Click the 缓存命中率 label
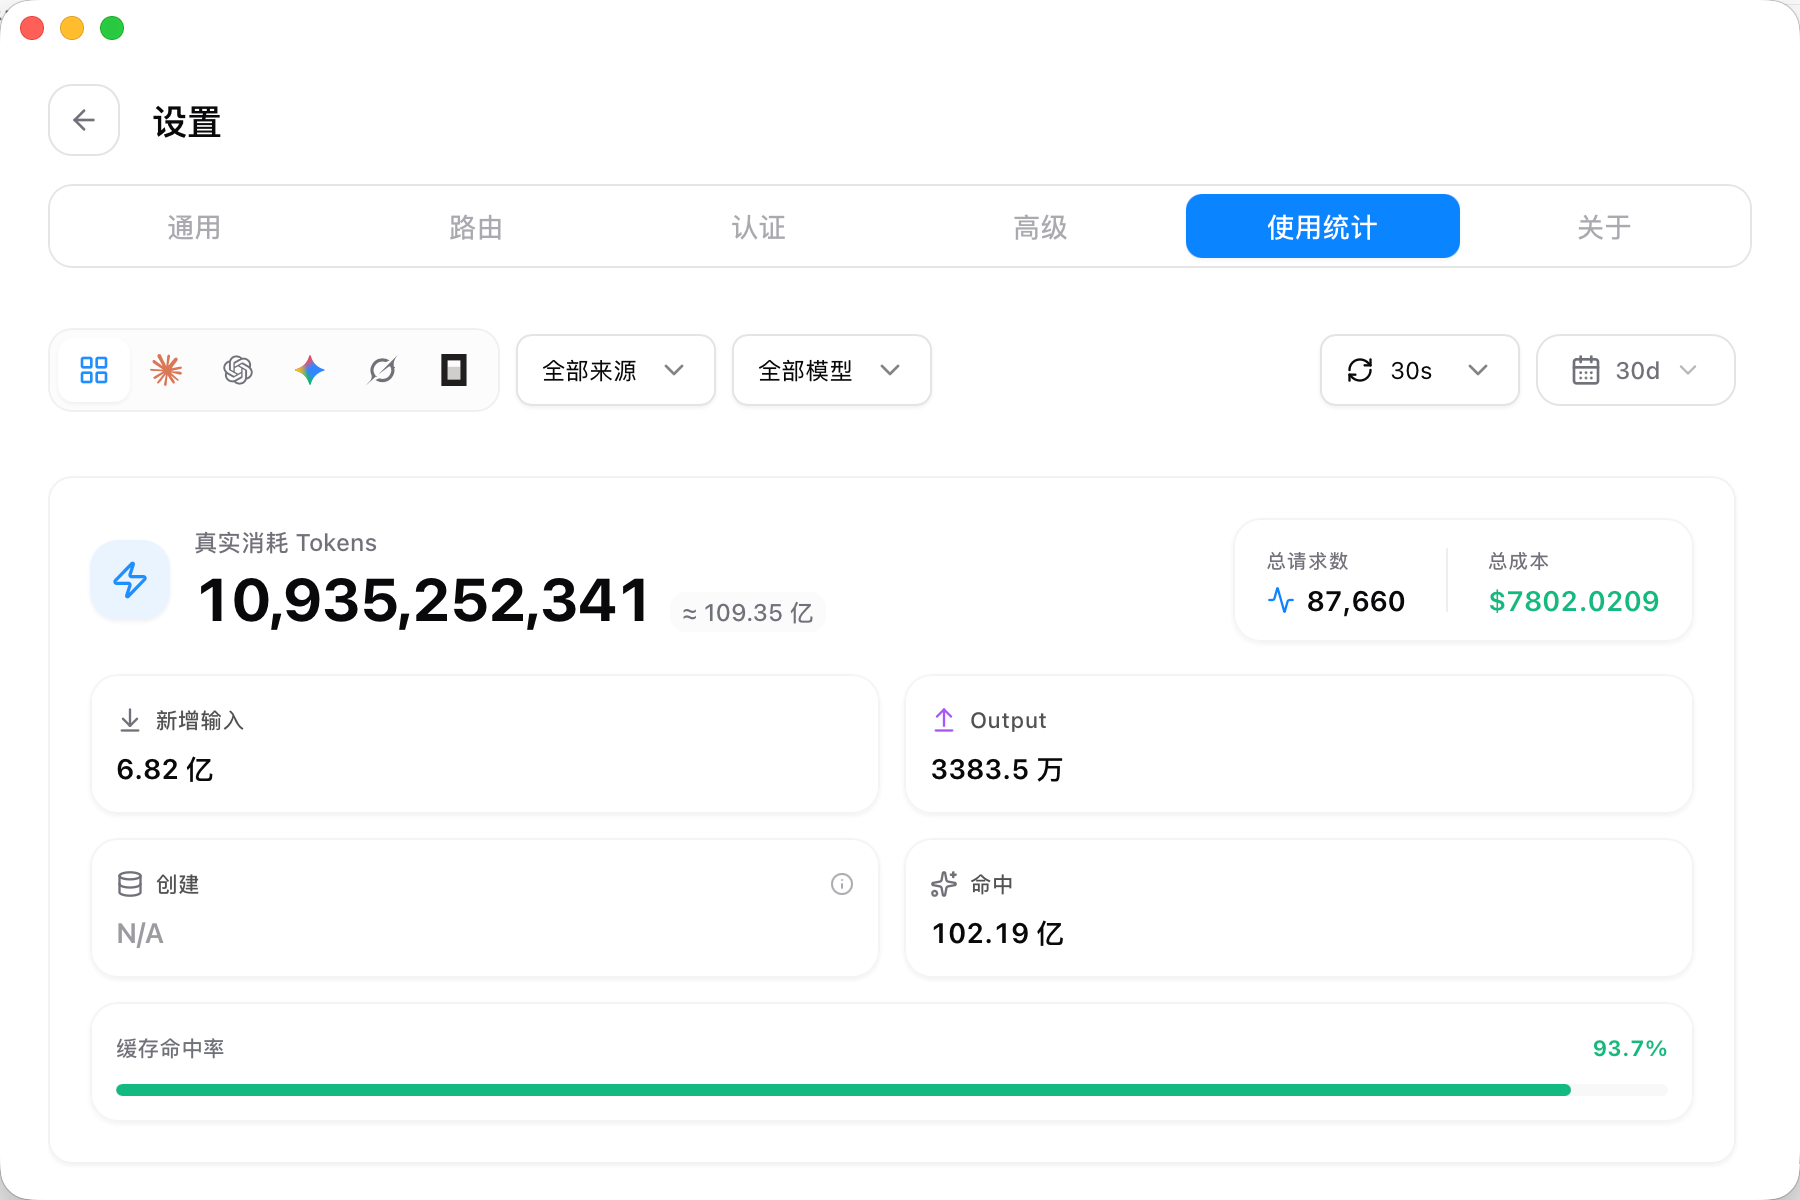The height and width of the screenshot is (1200, 1800). click(170, 1048)
